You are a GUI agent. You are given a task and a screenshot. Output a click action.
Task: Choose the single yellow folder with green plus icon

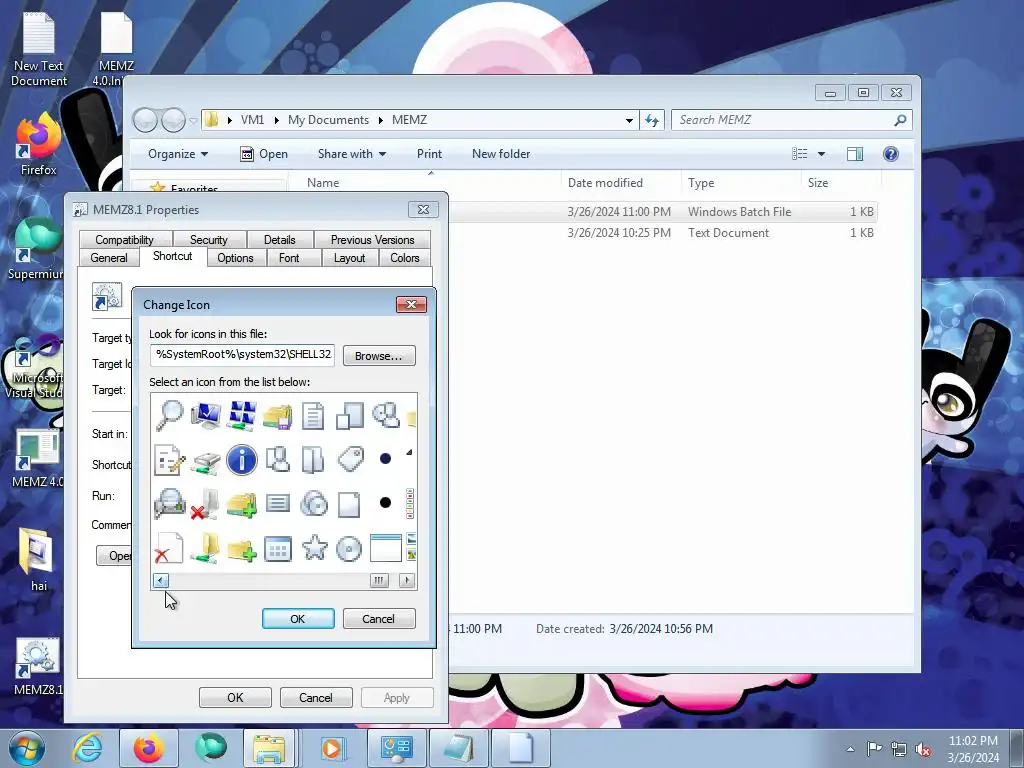pos(242,550)
